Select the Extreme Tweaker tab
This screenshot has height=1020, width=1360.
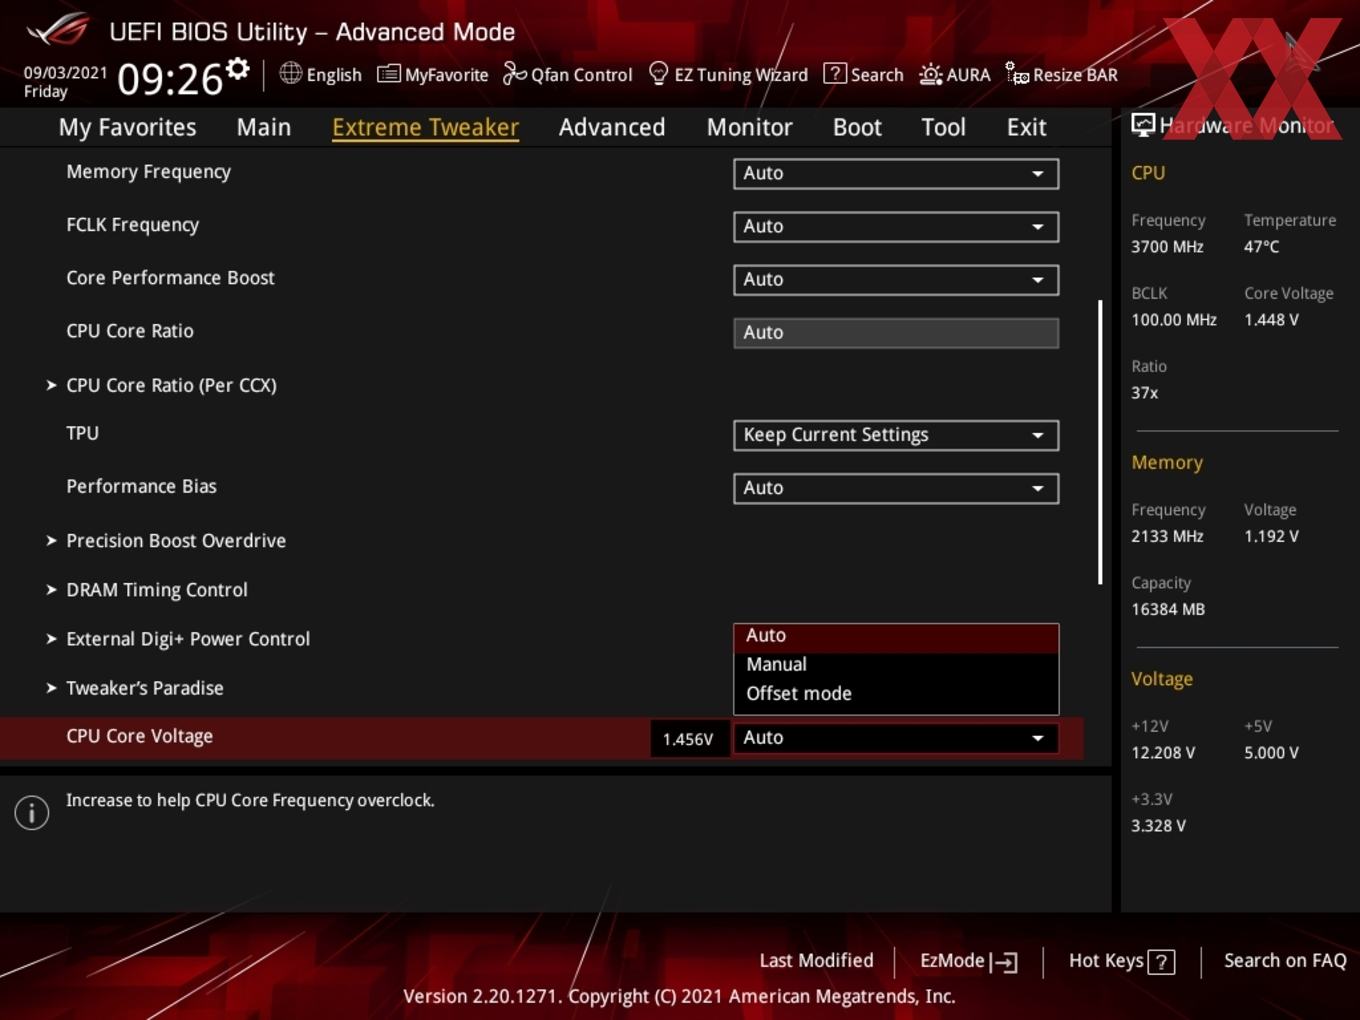pyautogui.click(x=425, y=127)
